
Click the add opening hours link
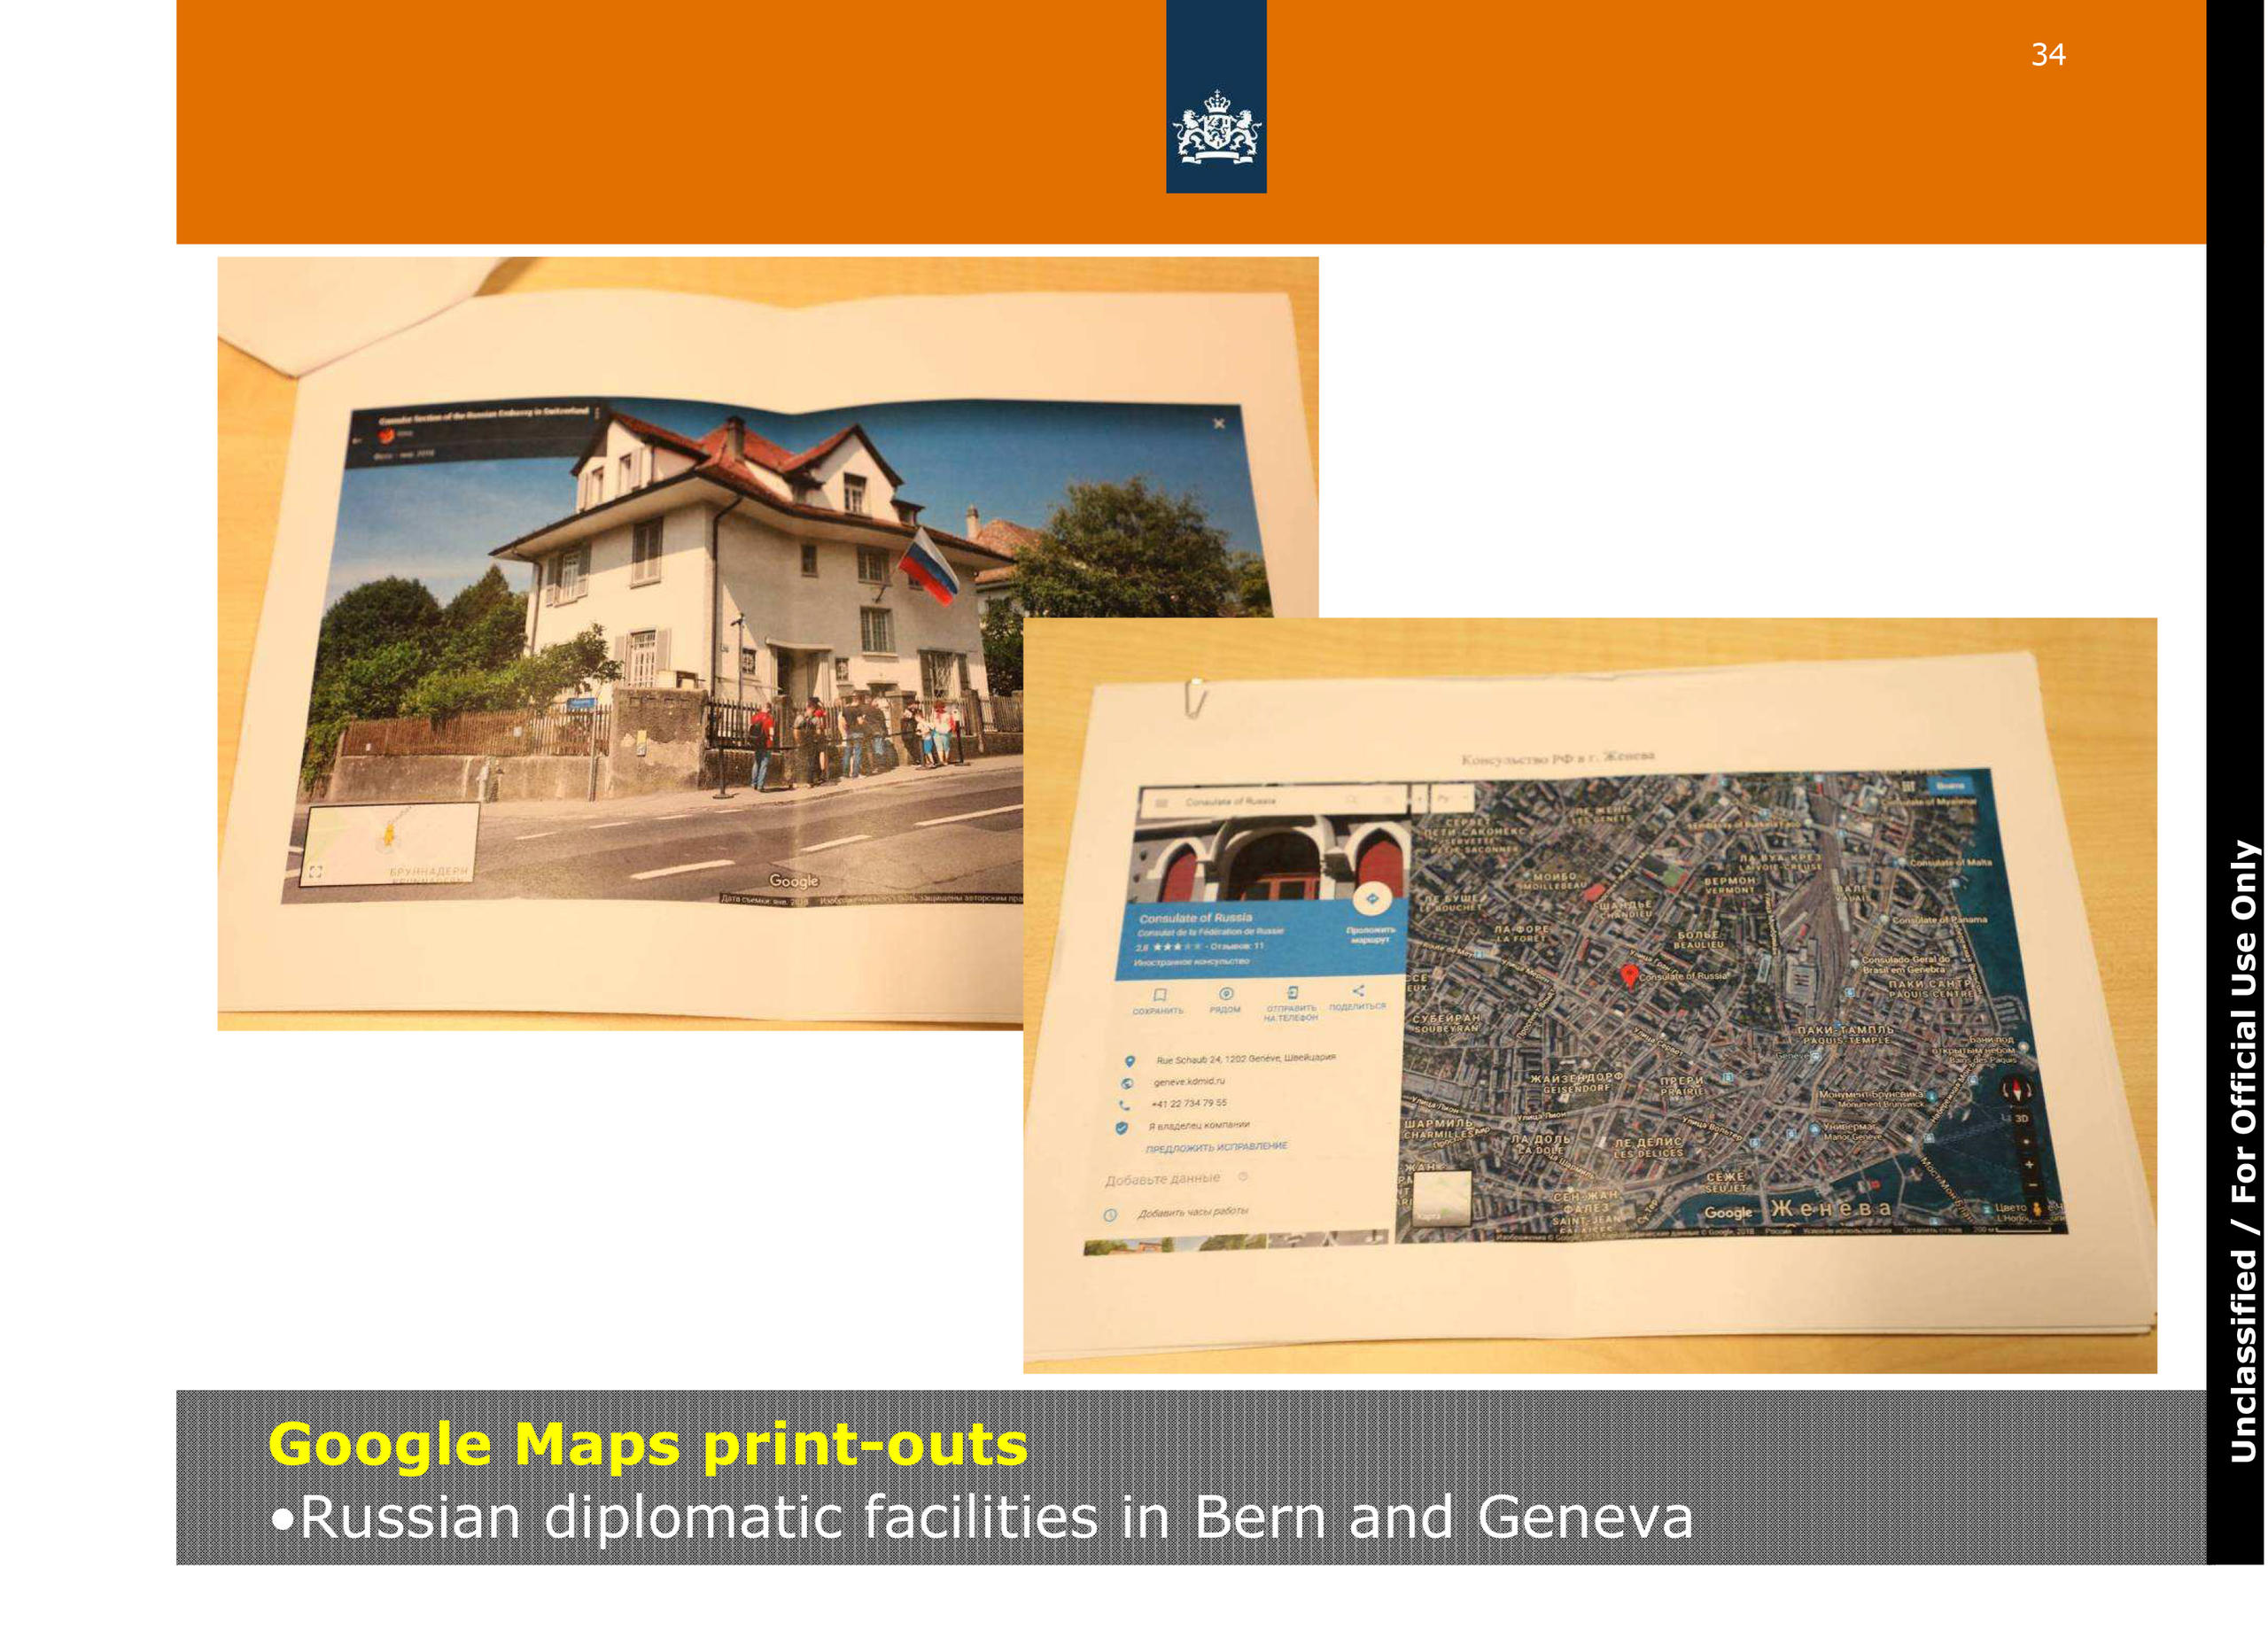[x=1192, y=1212]
